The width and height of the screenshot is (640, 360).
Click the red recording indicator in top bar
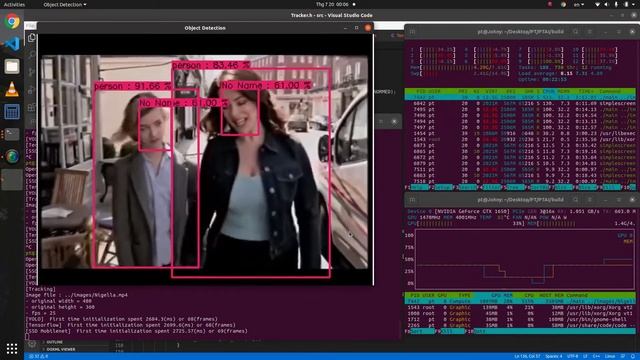pos(550,4)
